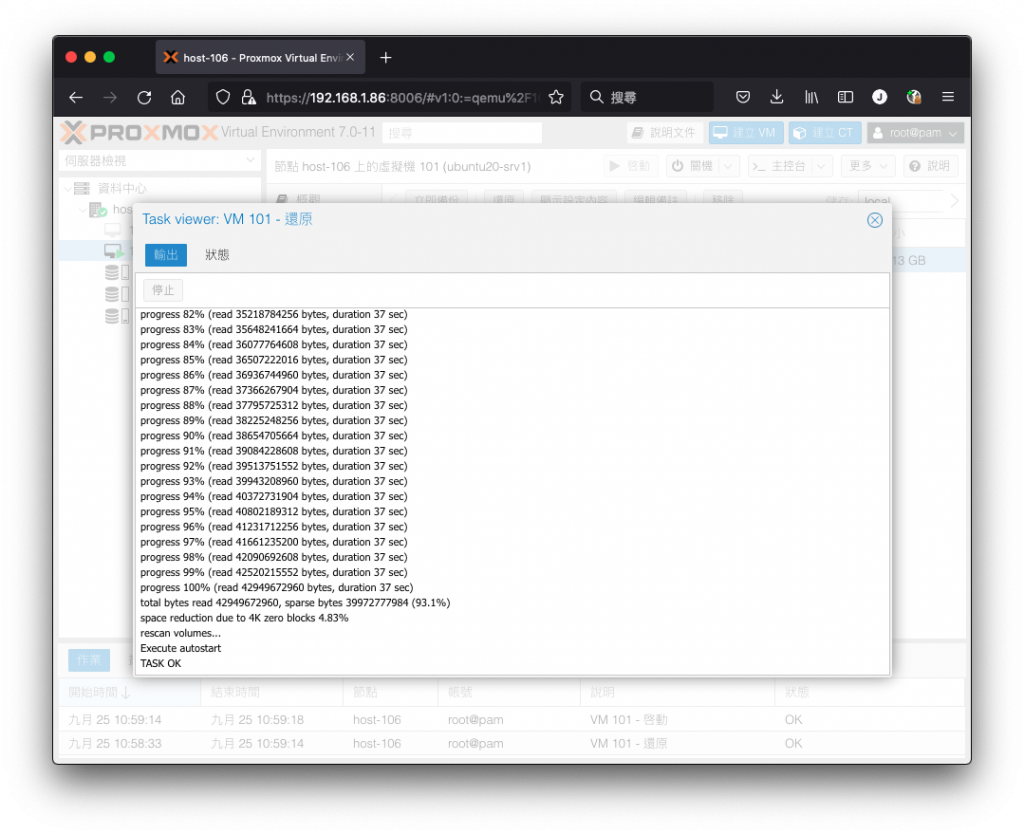Click the 帳號 column header

coord(508,692)
